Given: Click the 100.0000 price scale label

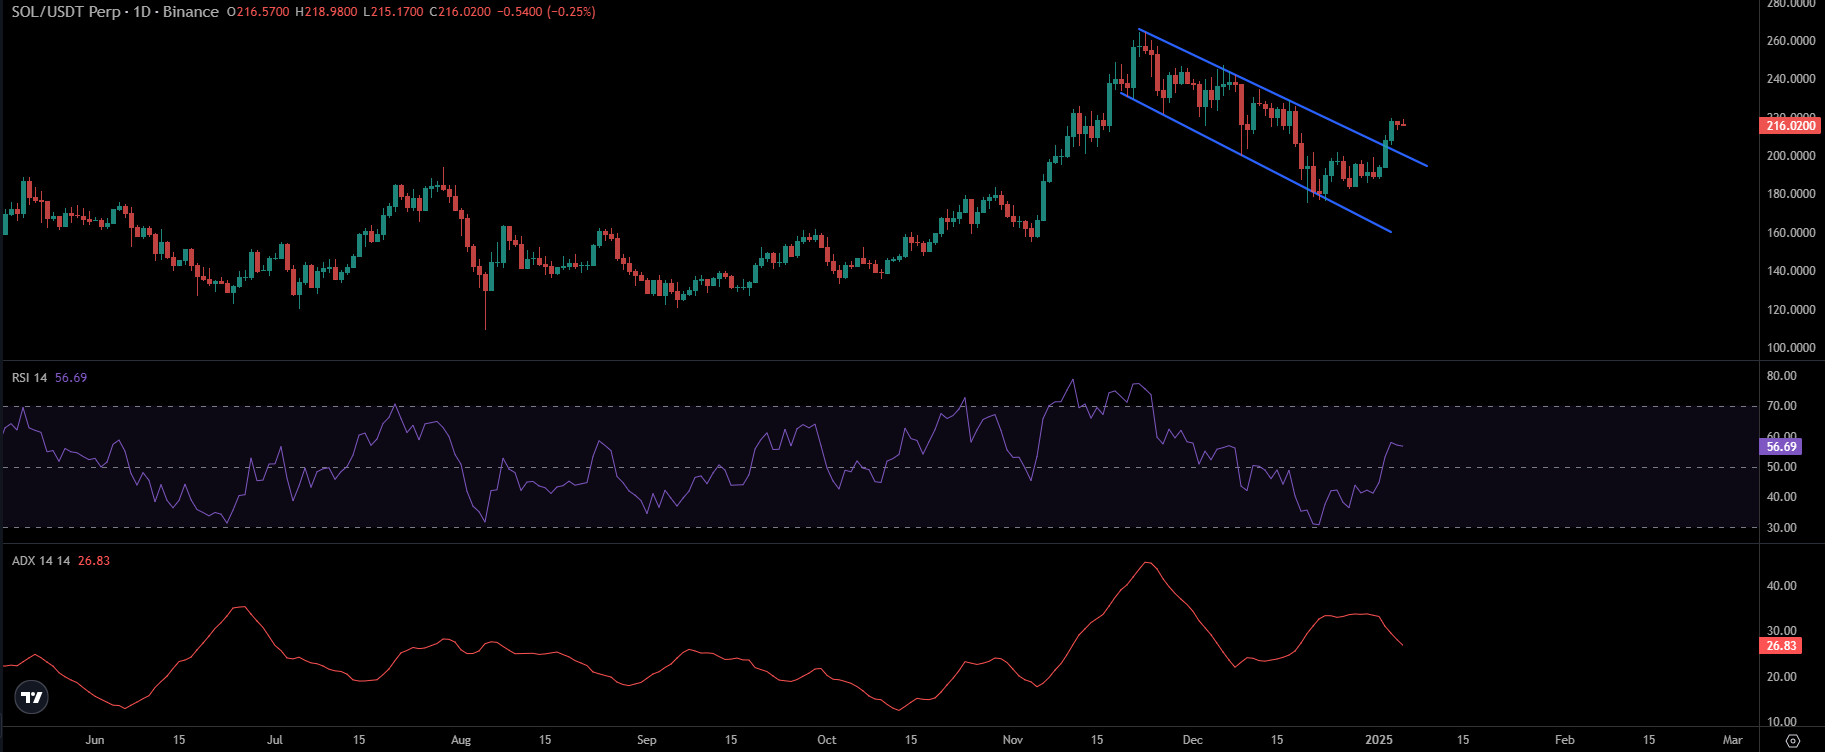Looking at the screenshot, I should [x=1791, y=348].
